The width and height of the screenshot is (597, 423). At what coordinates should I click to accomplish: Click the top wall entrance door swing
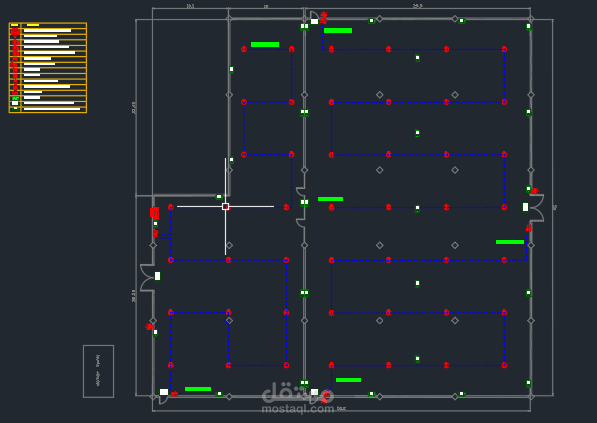314,15
